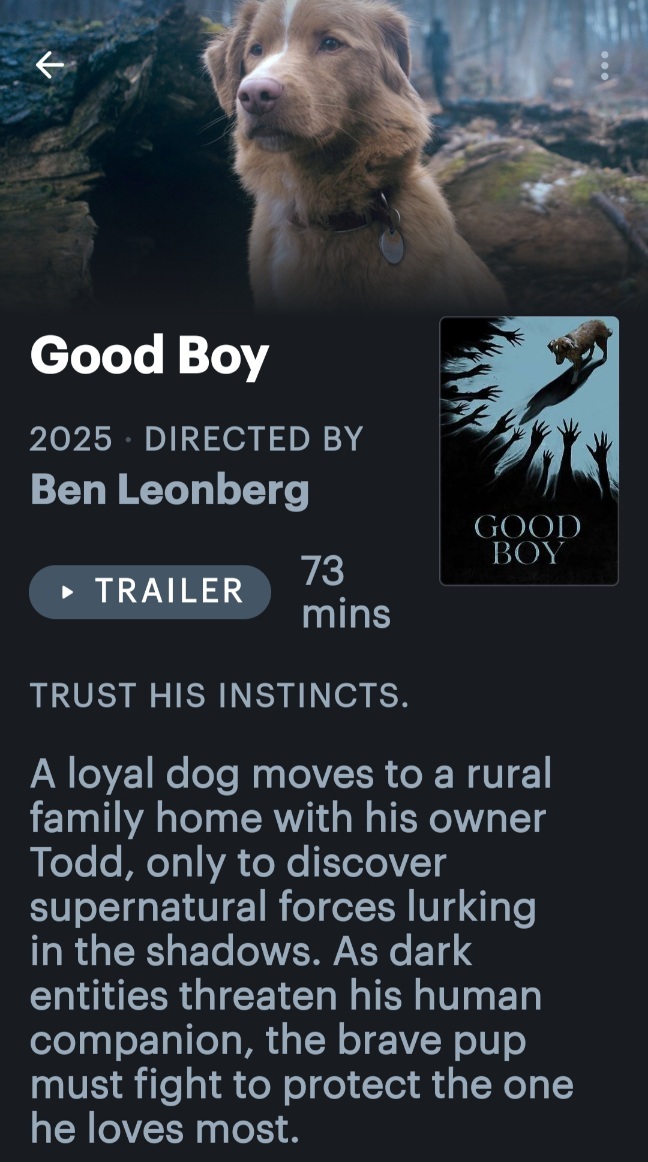This screenshot has width=648, height=1162.
Task: Select the Good Boy film title
Action: [x=149, y=356]
